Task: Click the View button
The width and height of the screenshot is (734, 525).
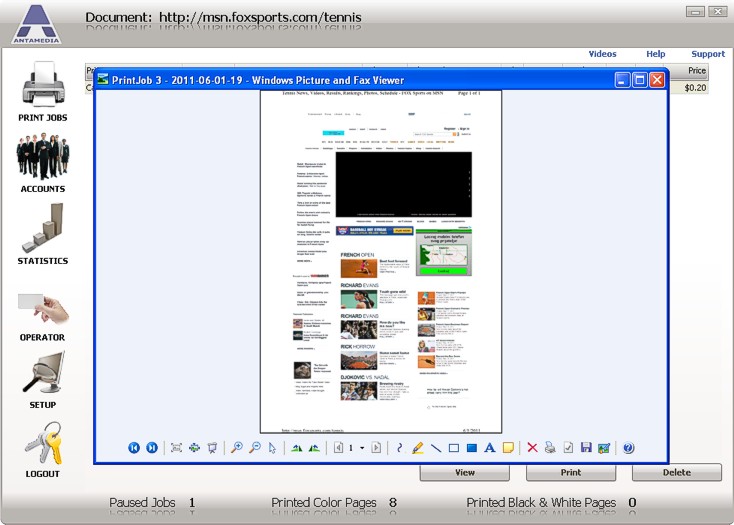Action: click(x=465, y=473)
